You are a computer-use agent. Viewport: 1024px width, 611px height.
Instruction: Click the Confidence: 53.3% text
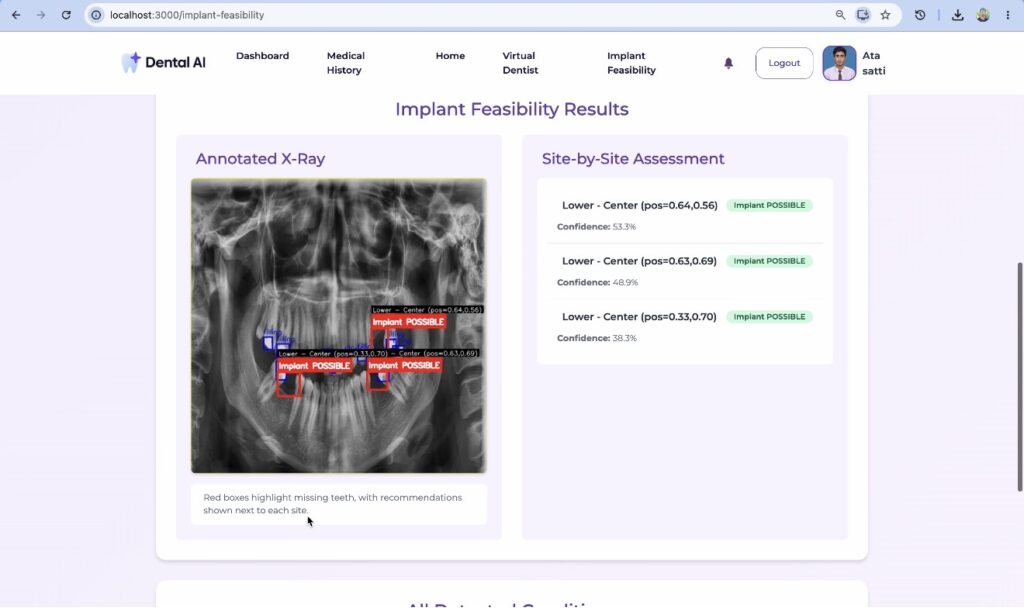[x=596, y=227]
